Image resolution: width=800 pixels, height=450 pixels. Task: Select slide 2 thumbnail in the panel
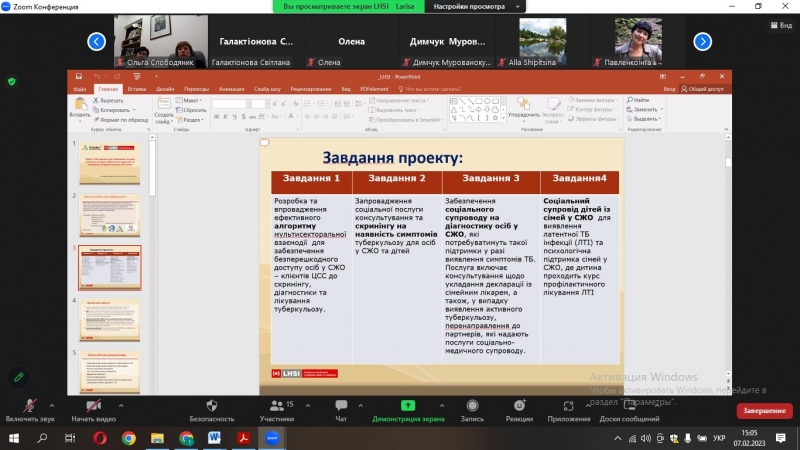click(109, 215)
